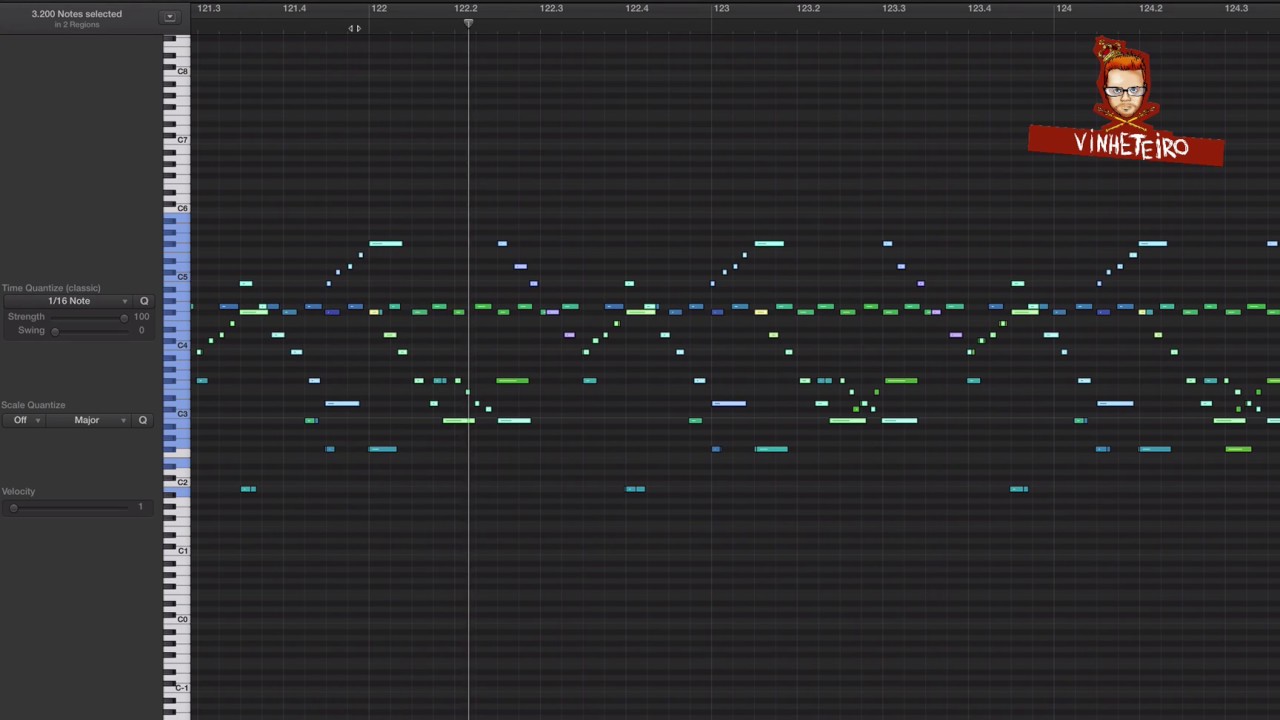Image resolution: width=1280 pixels, height=720 pixels.
Task: Click the Q button beside 1/16 Note
Action: click(x=144, y=301)
